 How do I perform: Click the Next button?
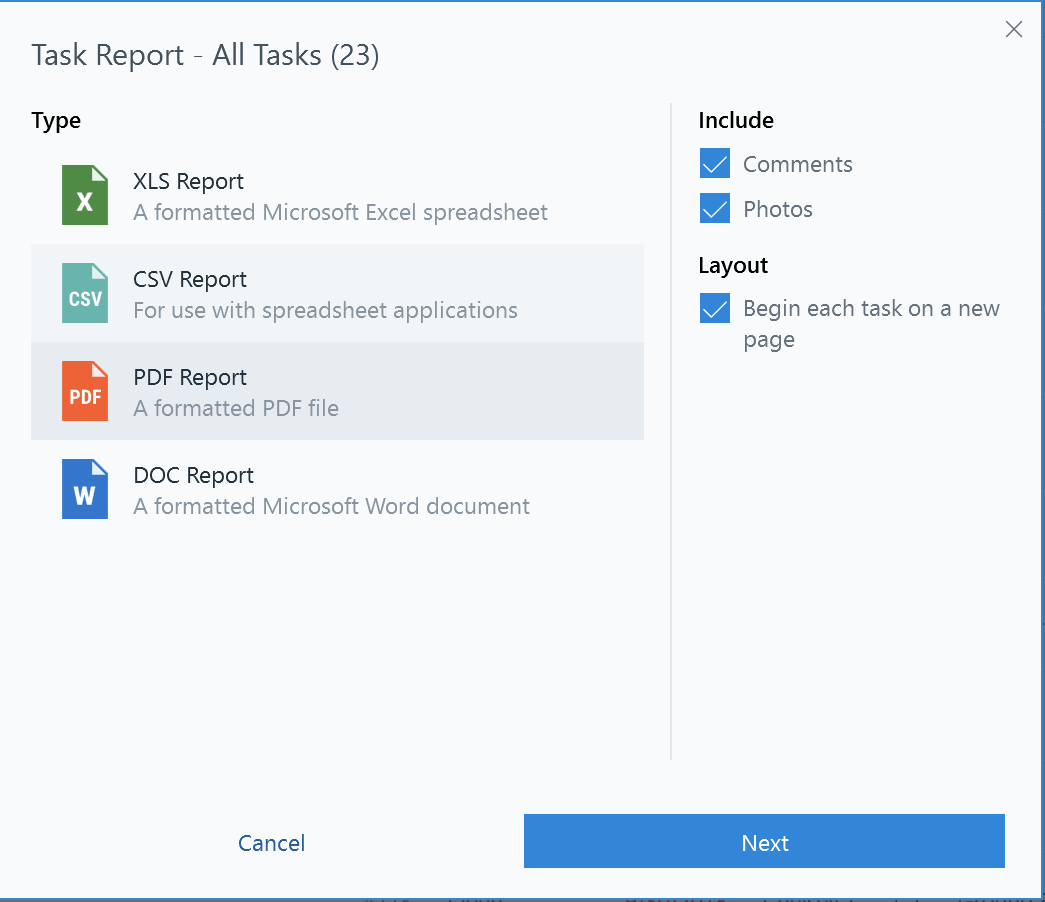tap(764, 841)
